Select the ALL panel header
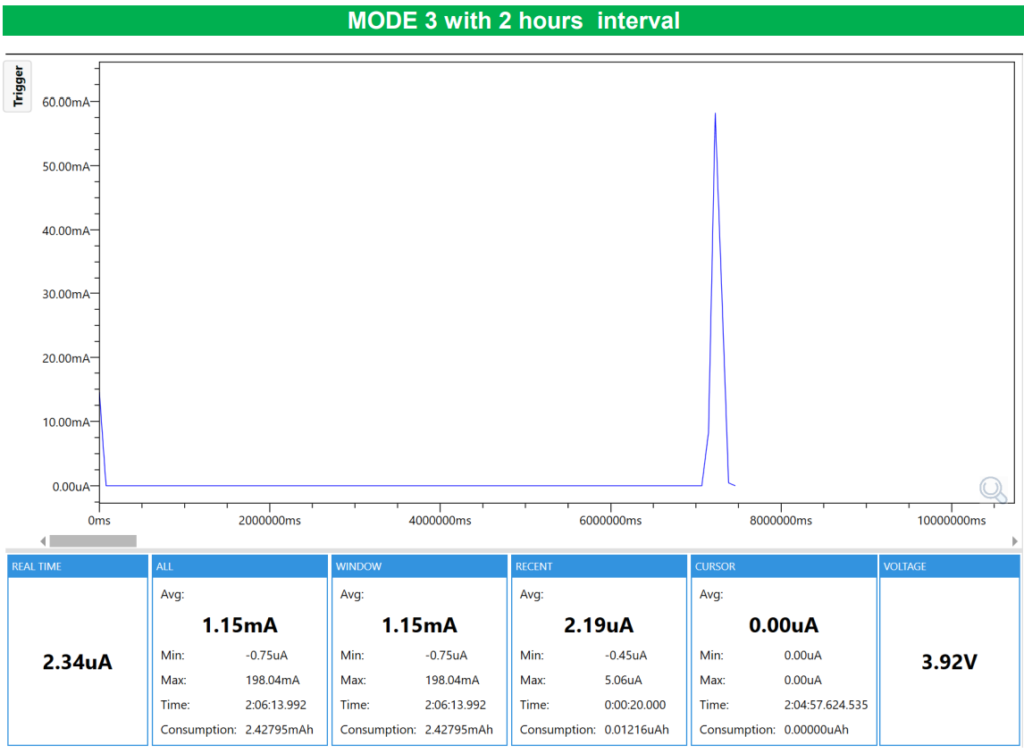Screen dimensions: 1024x753 239,567
